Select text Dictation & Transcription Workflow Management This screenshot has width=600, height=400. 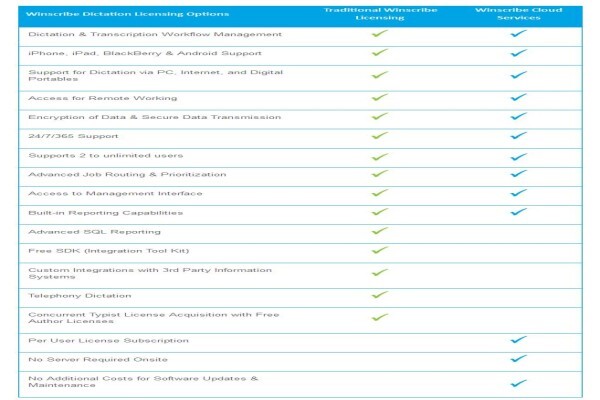155,34
